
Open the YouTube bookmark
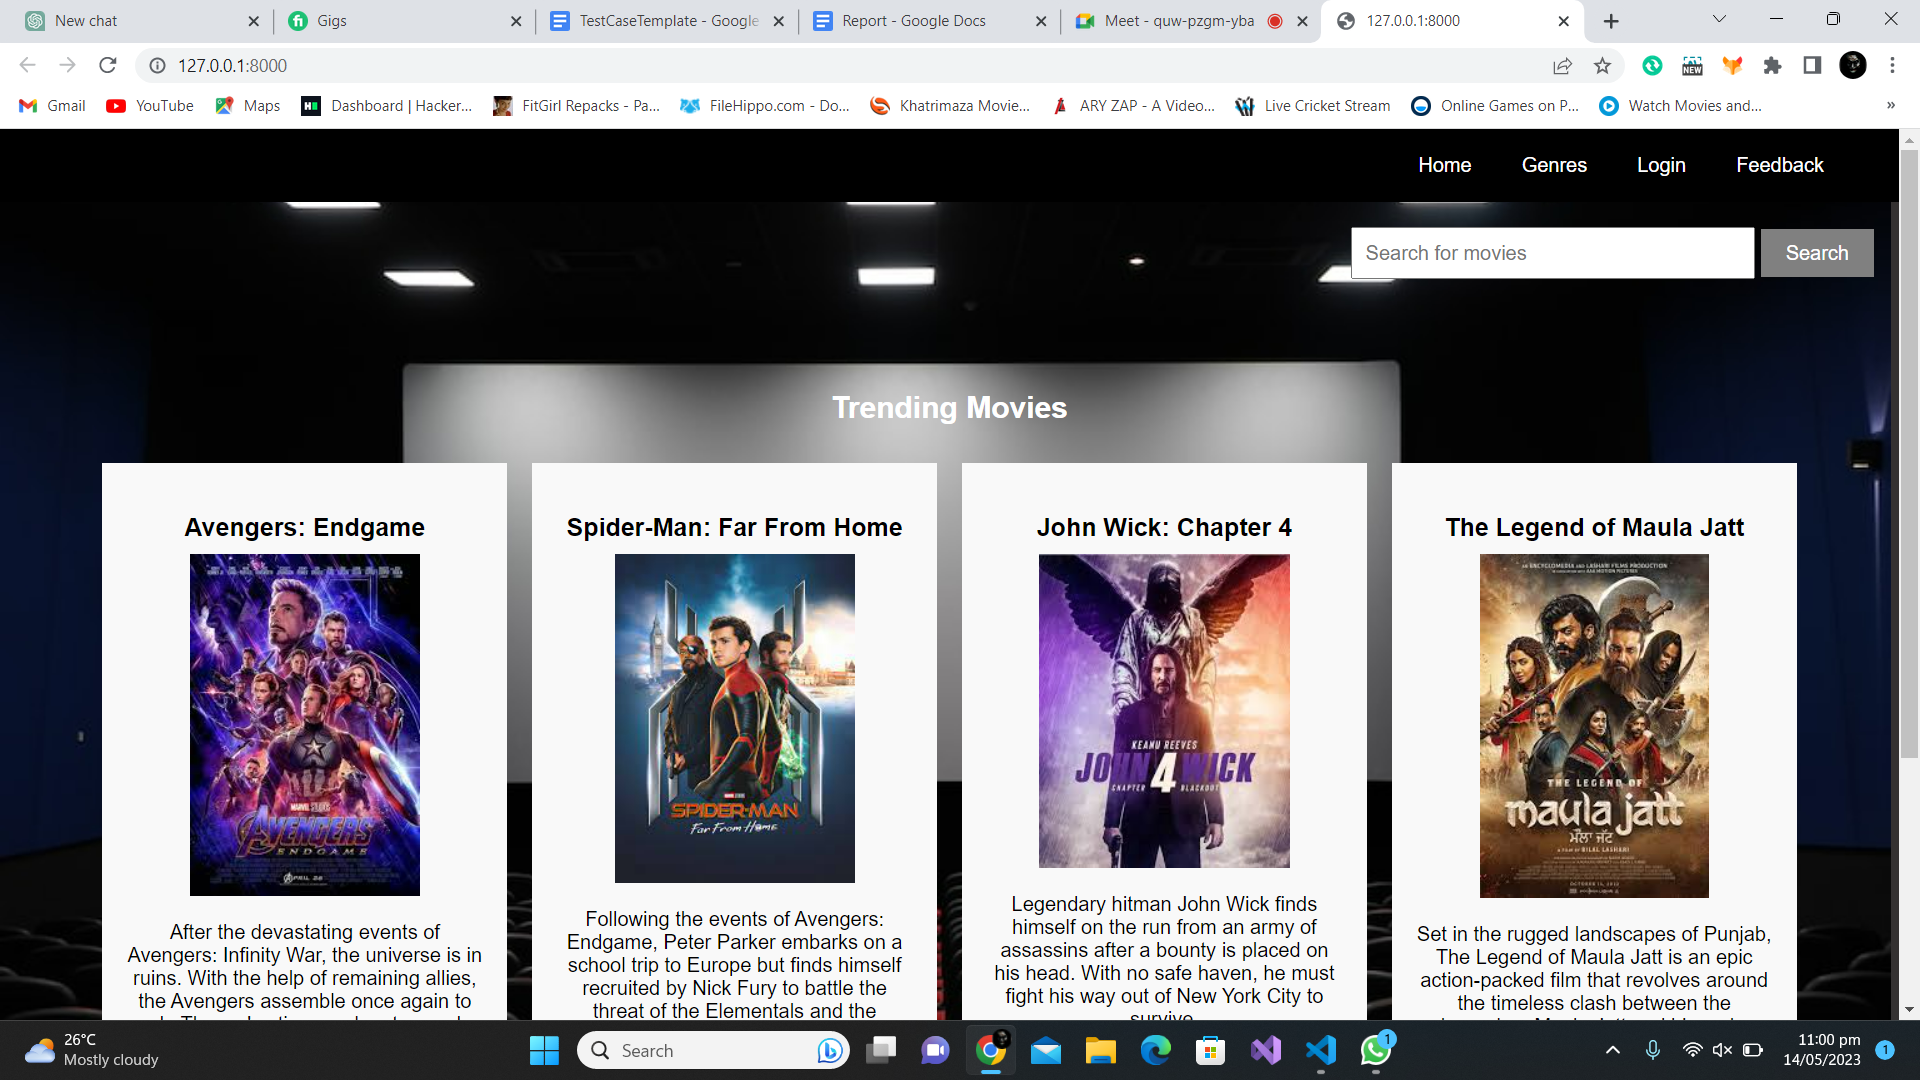150,105
